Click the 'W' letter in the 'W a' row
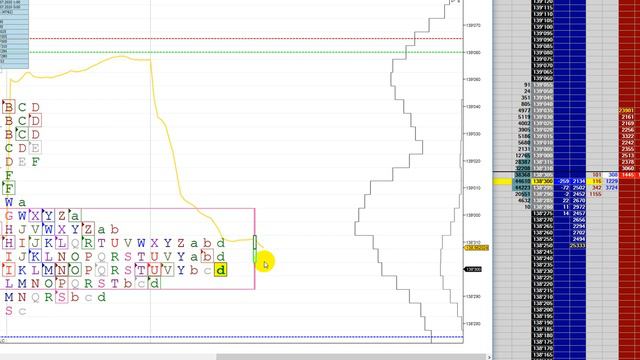The height and width of the screenshot is (360, 640). tap(9, 202)
